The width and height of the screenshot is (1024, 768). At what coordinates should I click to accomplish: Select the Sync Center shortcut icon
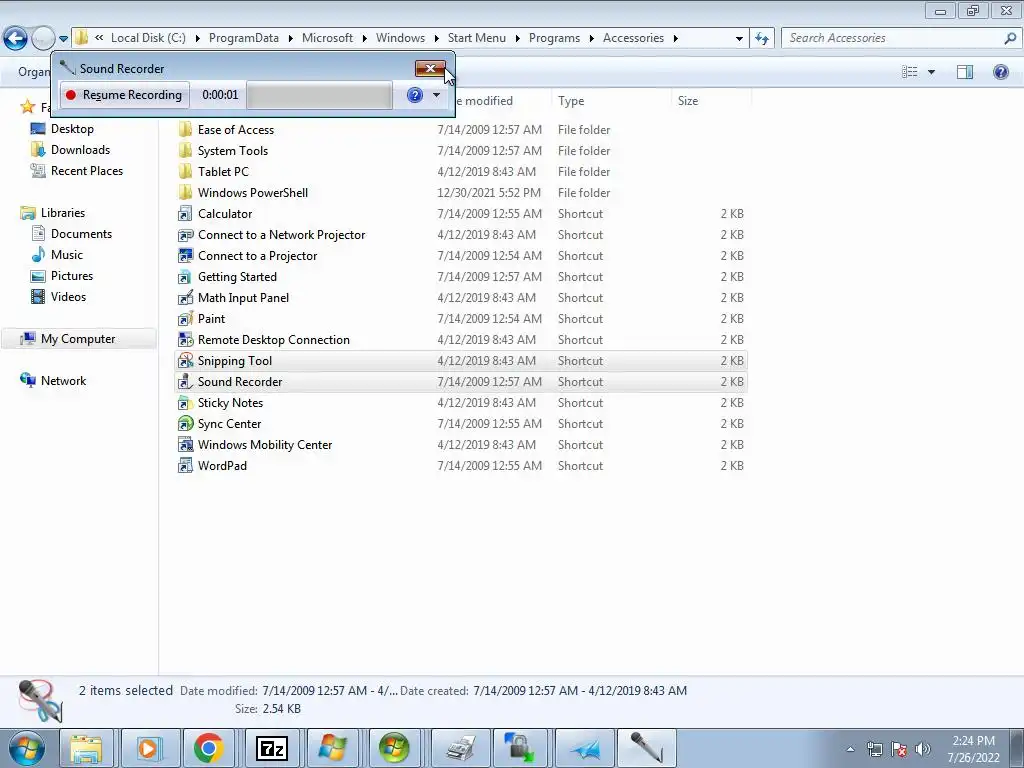click(185, 423)
